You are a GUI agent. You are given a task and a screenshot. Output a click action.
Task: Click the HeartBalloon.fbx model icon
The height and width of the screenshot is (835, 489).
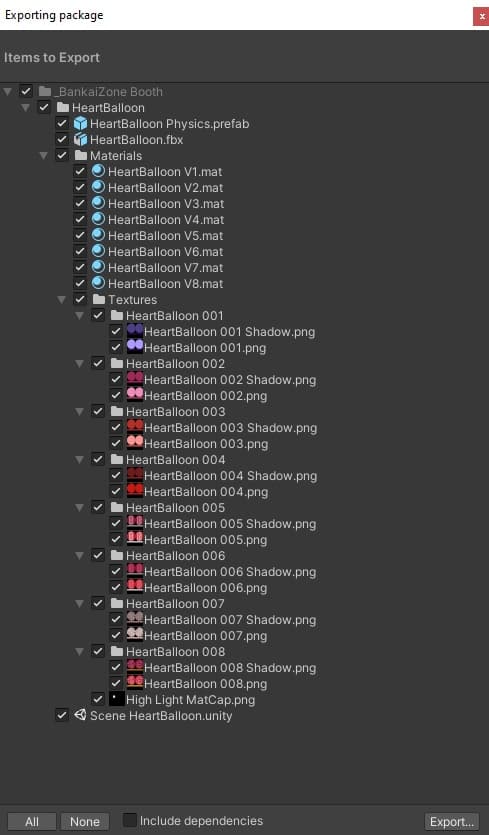pyautogui.click(x=80, y=140)
